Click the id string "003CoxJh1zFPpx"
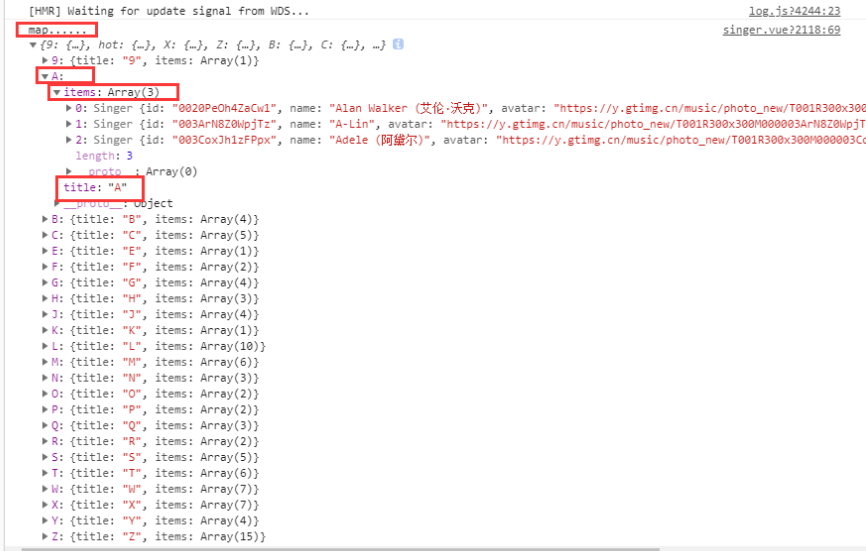The image size is (866, 551). pos(224,140)
